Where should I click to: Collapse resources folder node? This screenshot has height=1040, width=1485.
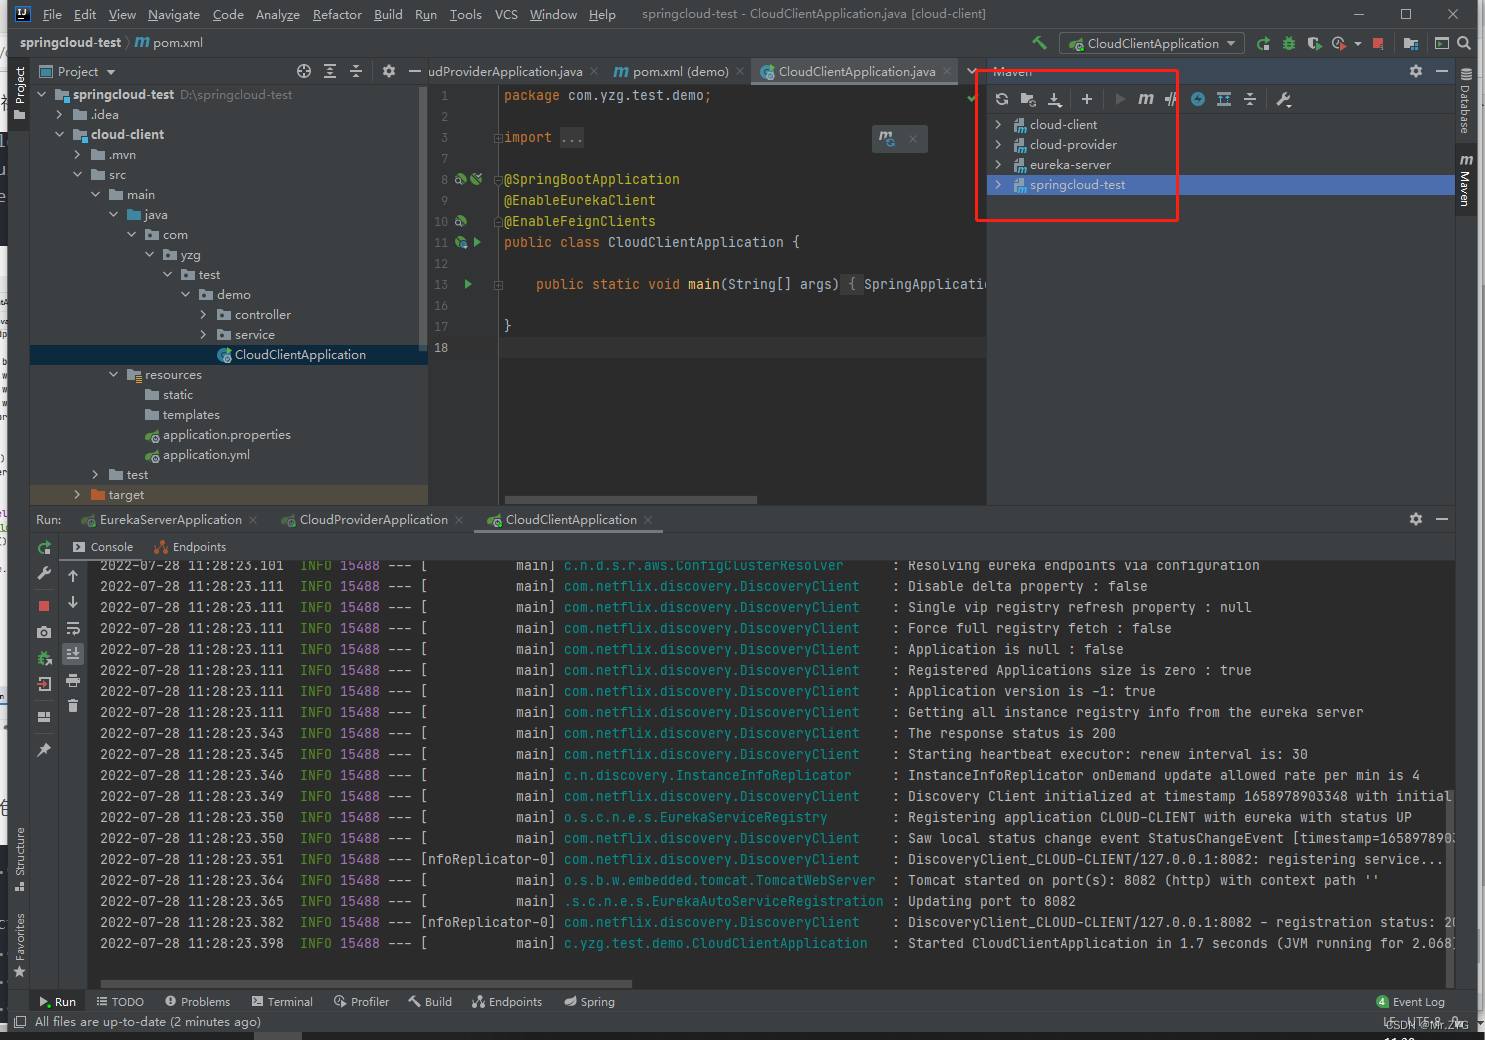[x=114, y=375]
